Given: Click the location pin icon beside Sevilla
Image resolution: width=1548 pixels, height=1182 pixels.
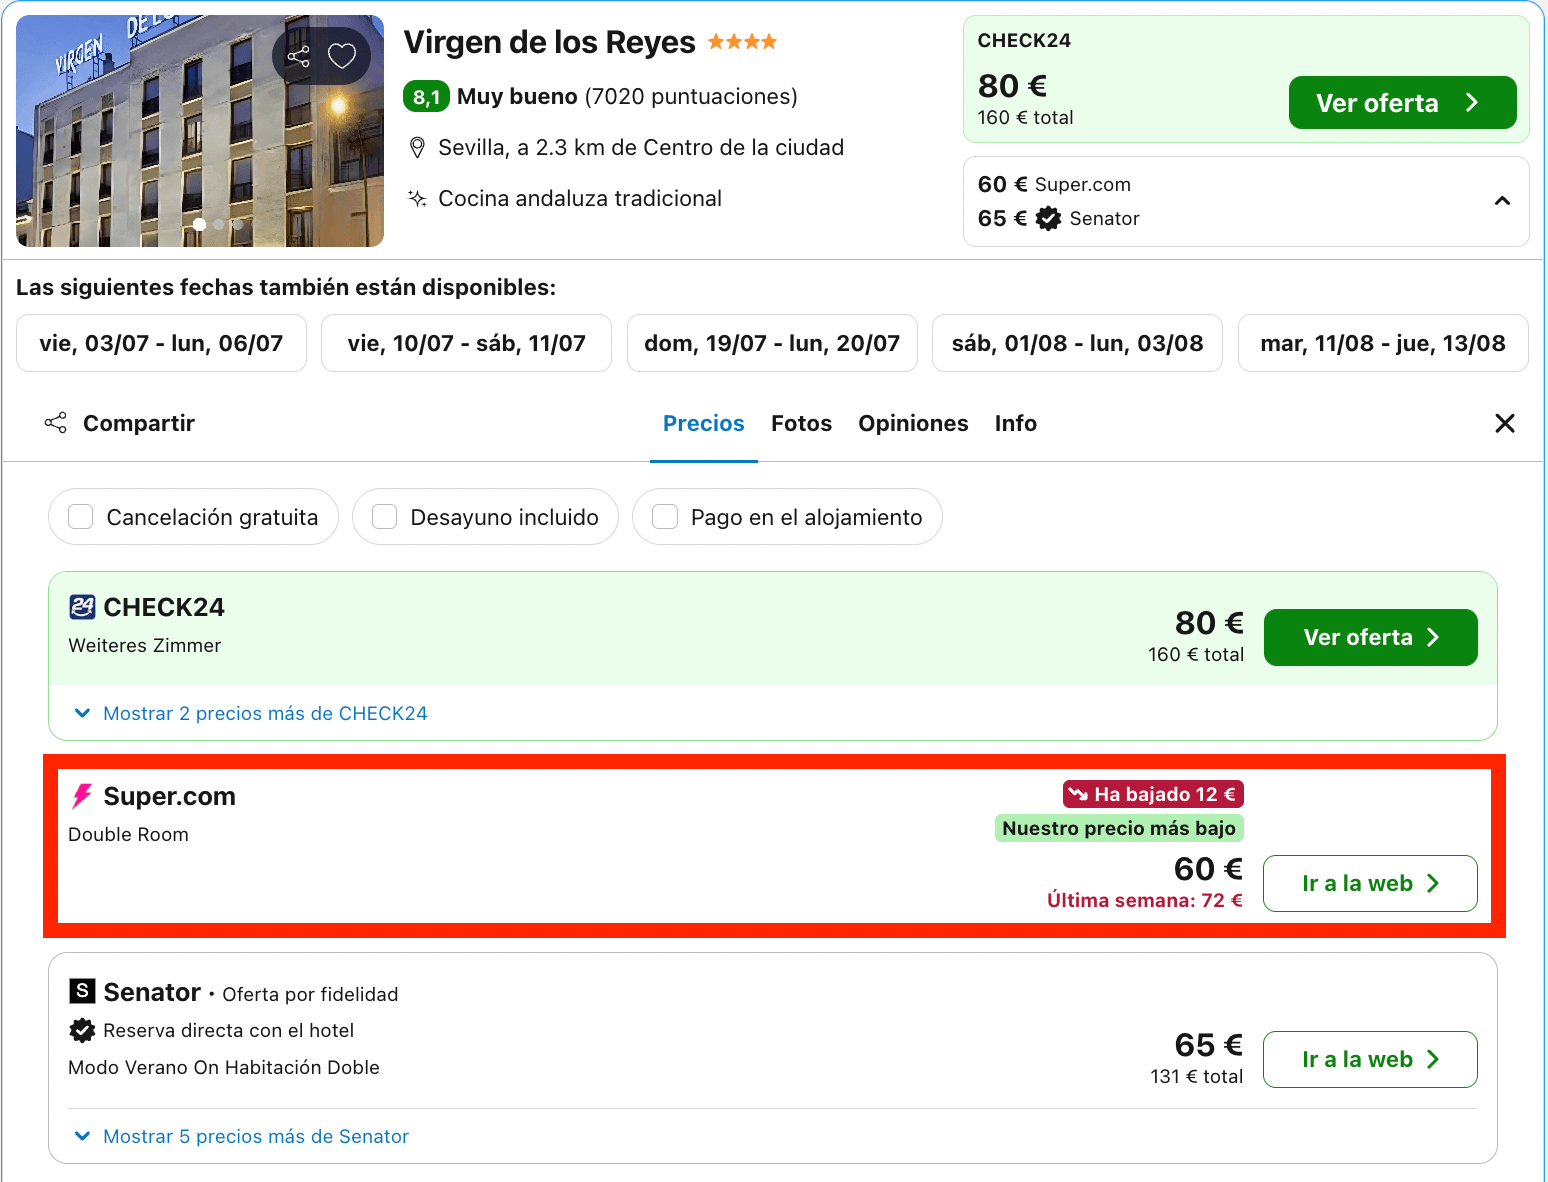Looking at the screenshot, I should click(417, 148).
